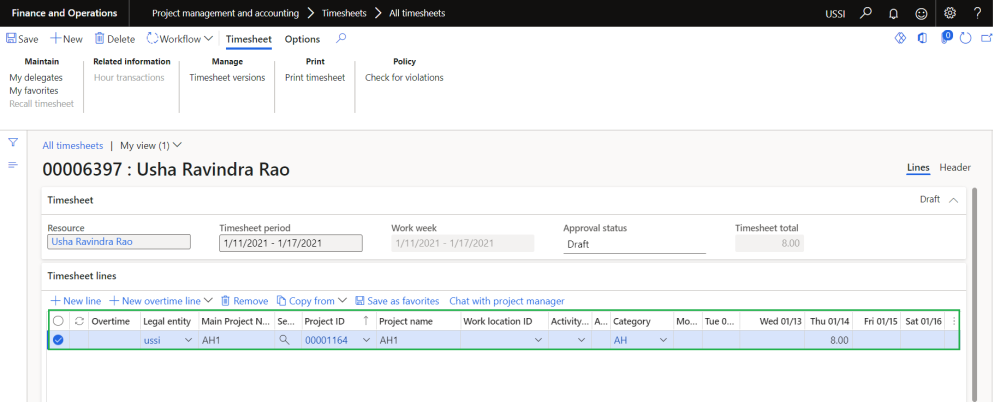Add a New line to timesheet
Screen dimensions: 1000x402
[76, 301]
